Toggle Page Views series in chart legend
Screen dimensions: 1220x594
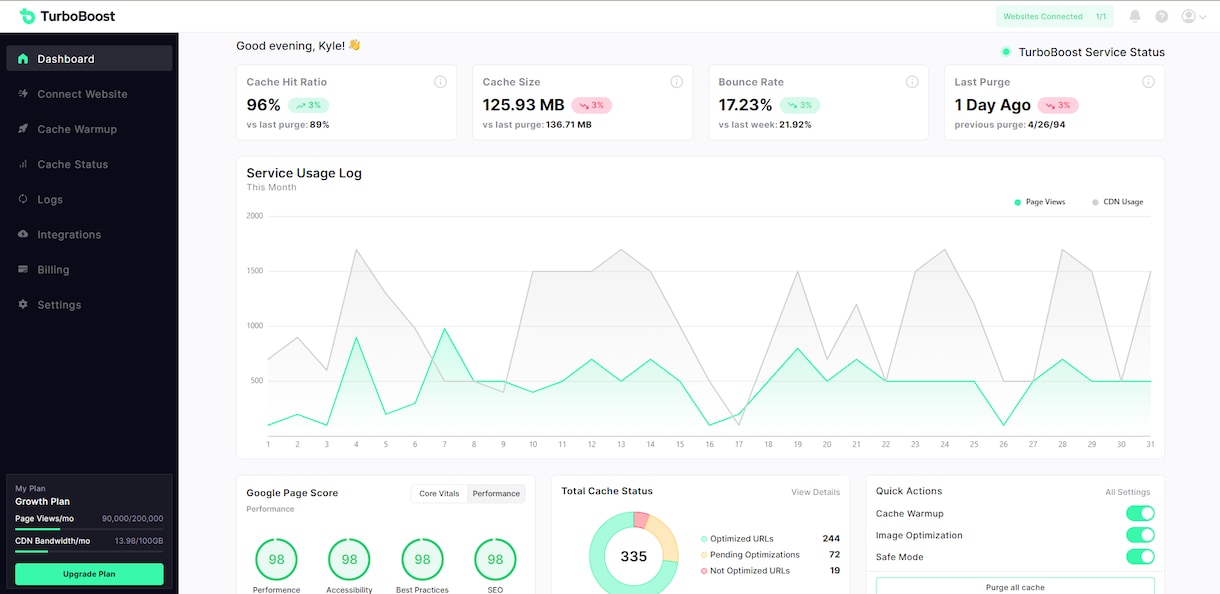coord(1040,202)
